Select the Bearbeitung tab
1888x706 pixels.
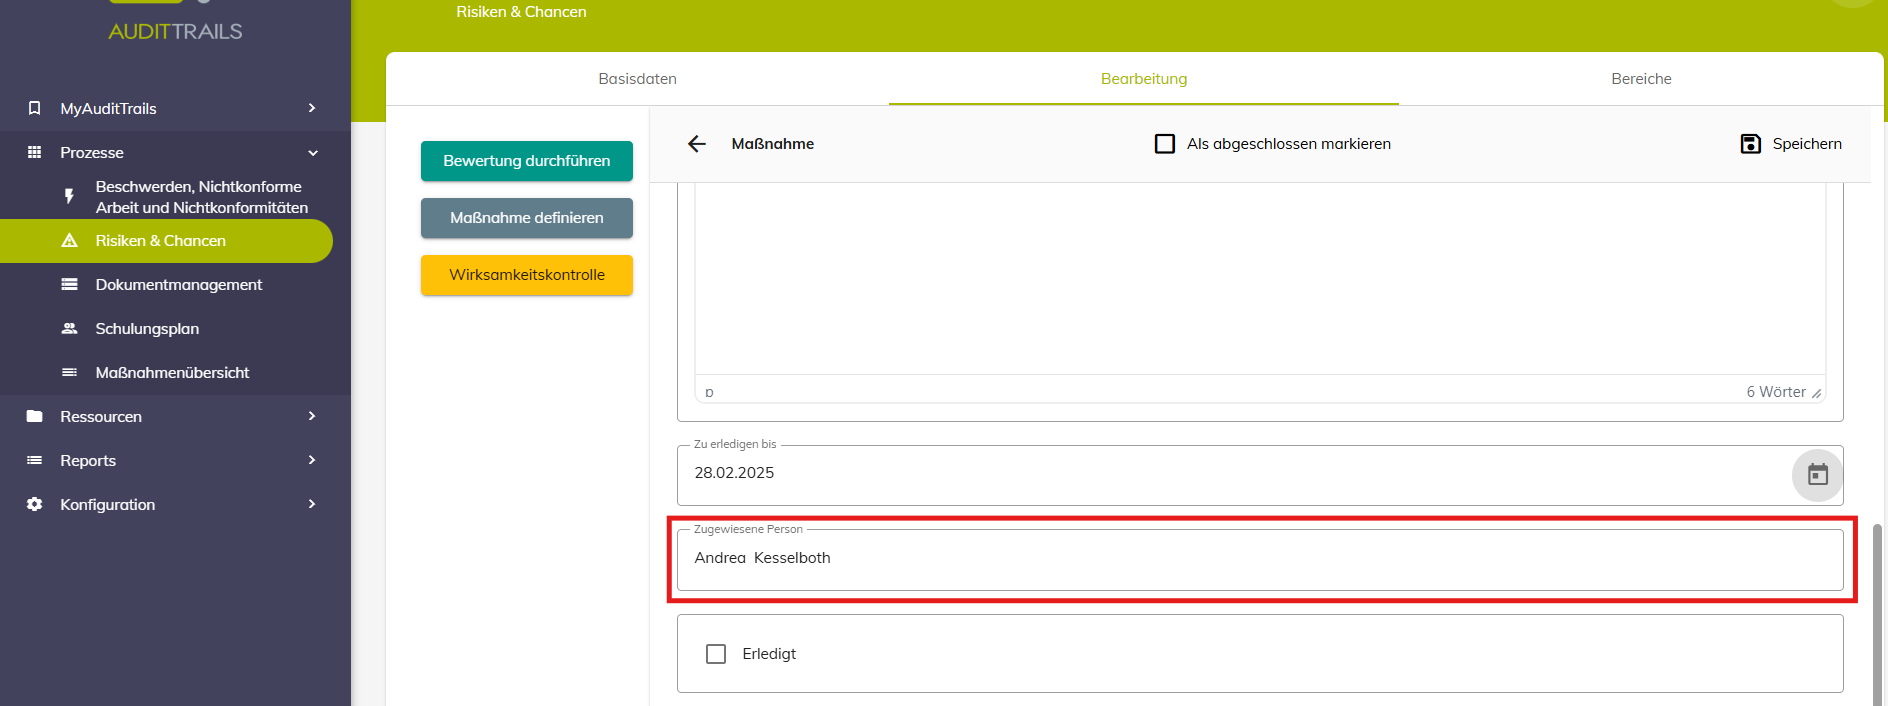[1144, 79]
